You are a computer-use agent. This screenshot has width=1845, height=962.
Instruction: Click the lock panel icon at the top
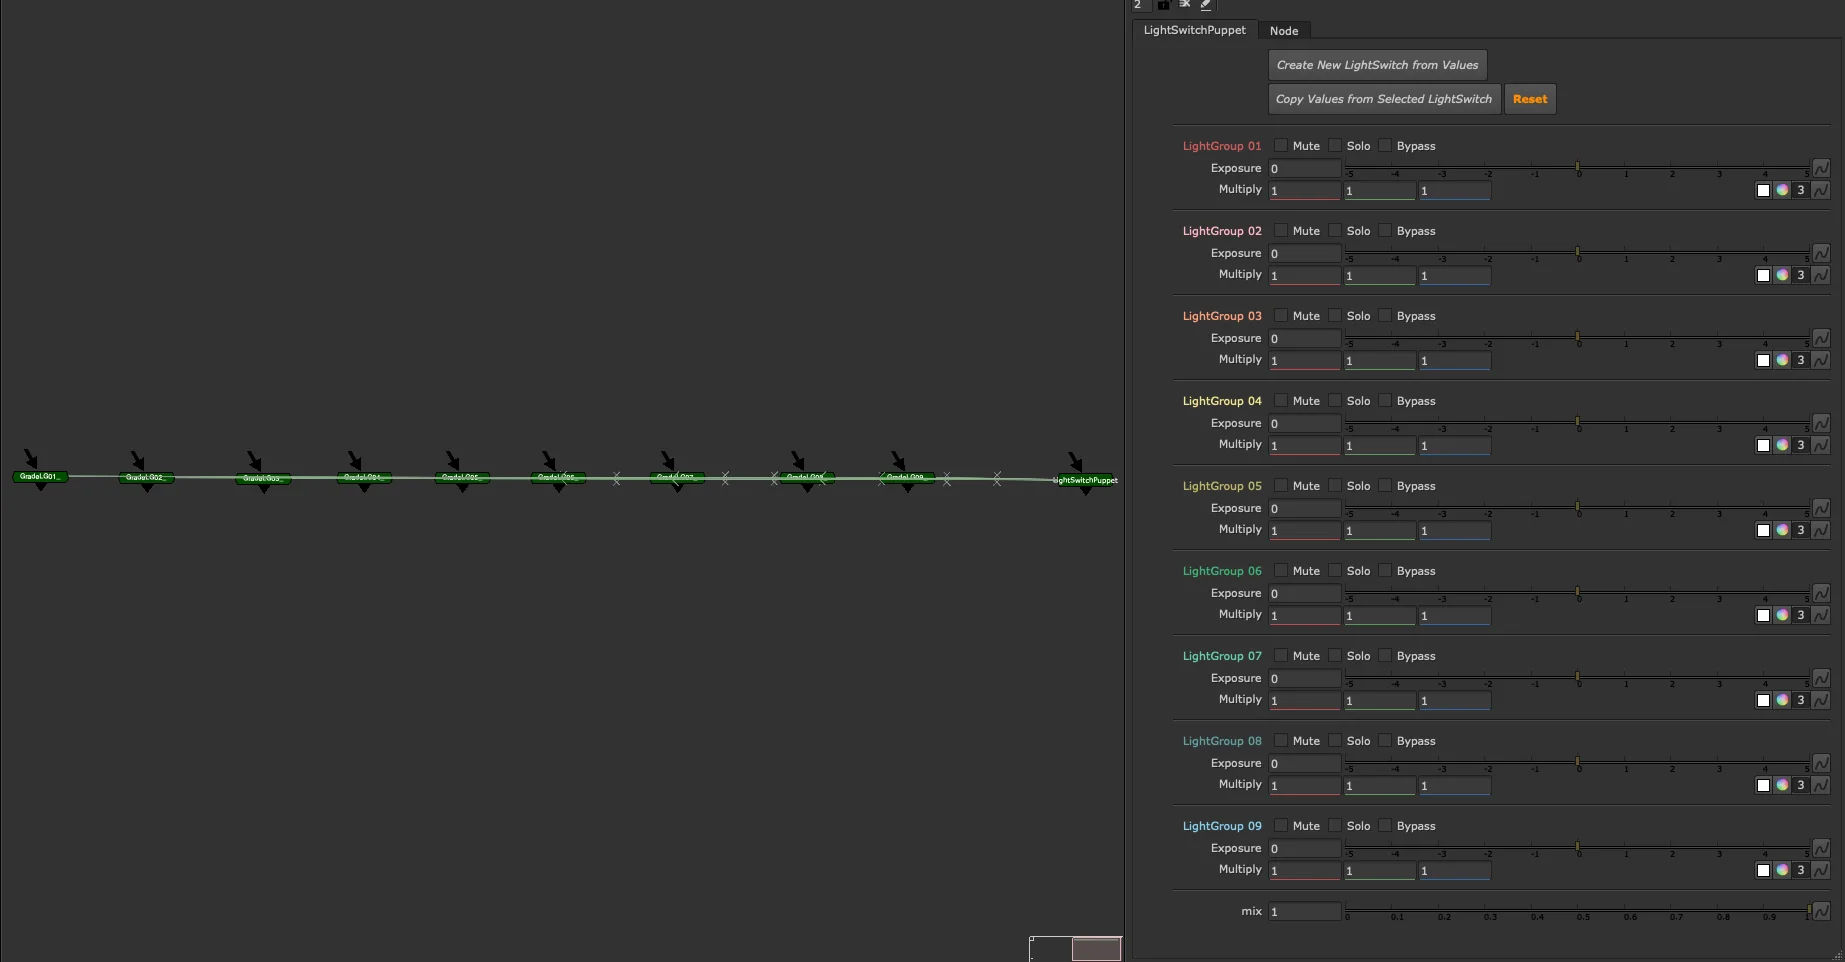[x=1164, y=5]
